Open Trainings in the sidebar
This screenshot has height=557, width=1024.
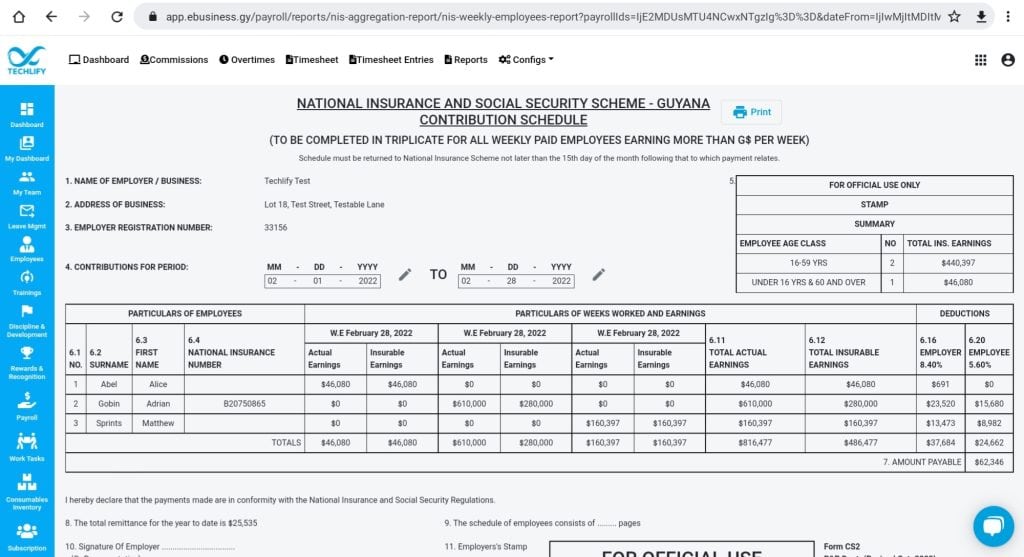tap(27, 283)
